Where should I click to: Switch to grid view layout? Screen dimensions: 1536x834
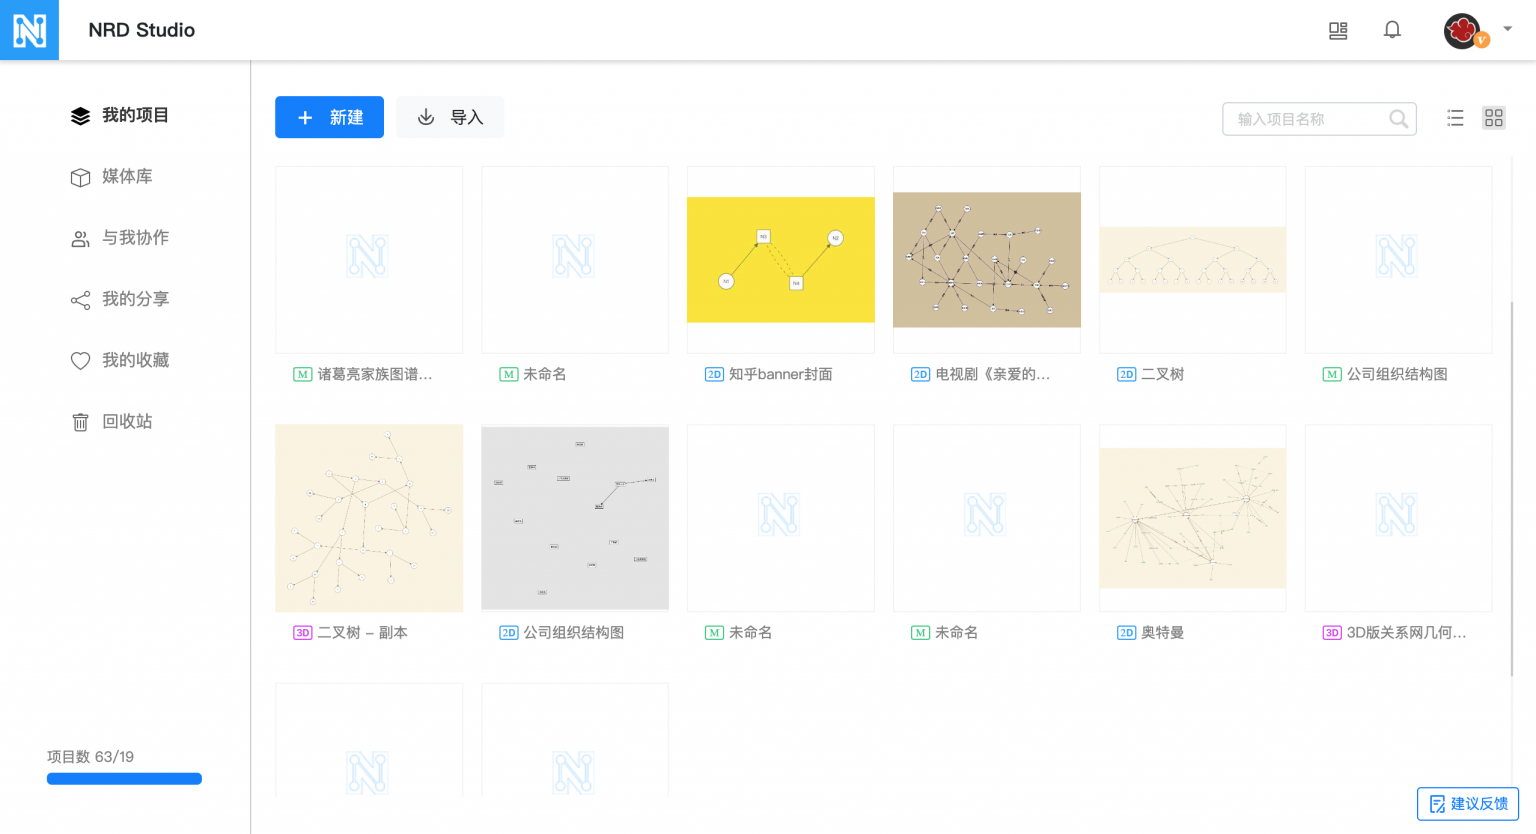1493,117
